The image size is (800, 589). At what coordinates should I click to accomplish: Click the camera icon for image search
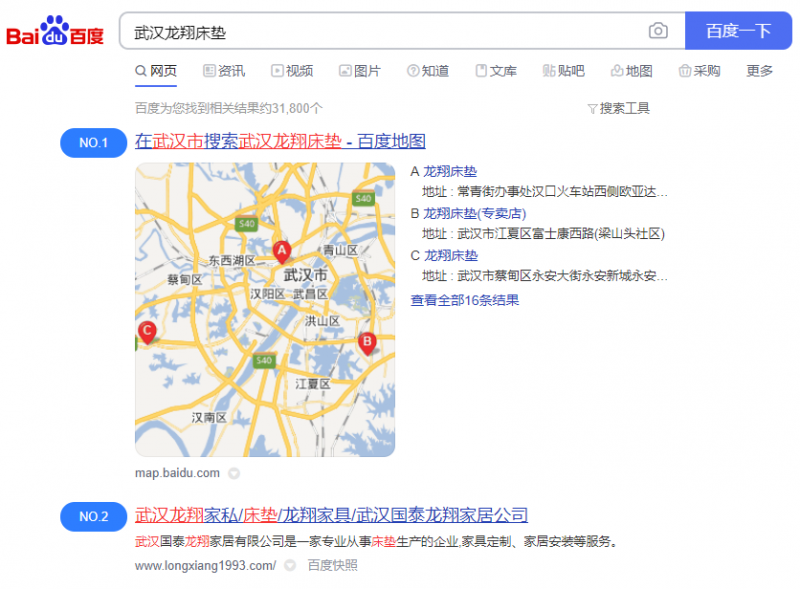[658, 31]
